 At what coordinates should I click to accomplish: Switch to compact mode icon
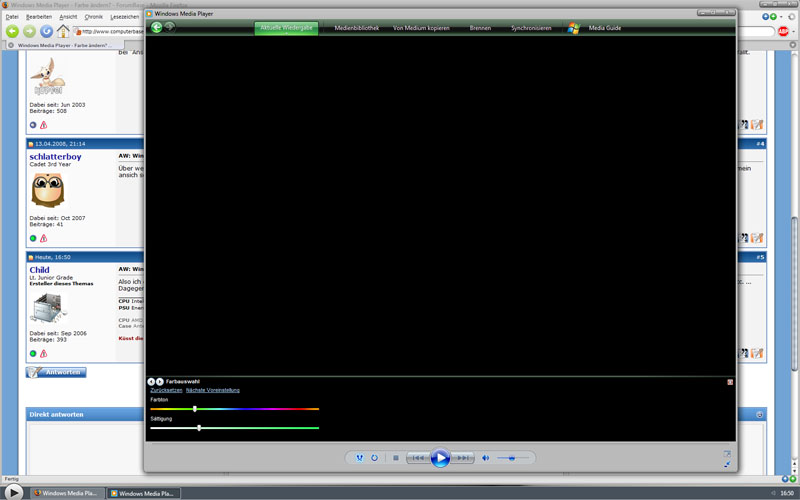click(x=727, y=464)
